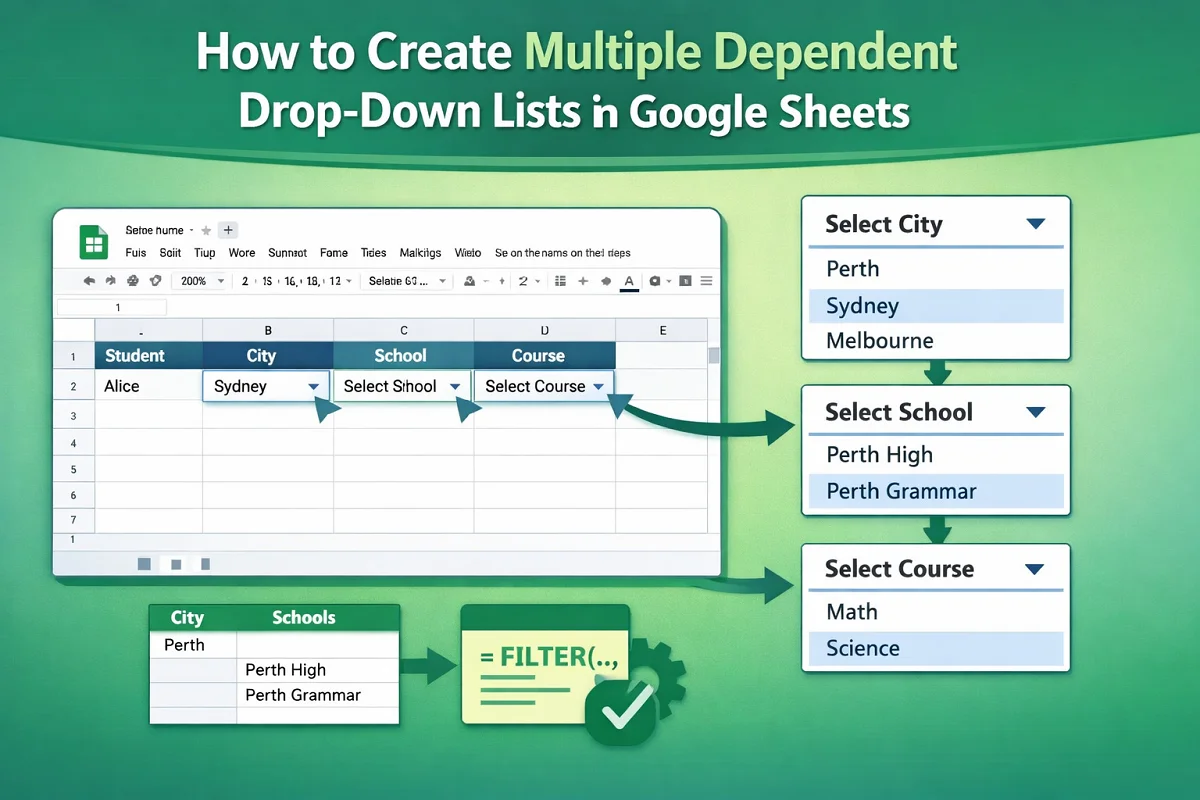Image resolution: width=1200 pixels, height=800 pixels.
Task: Collapse the Select City list header arrow
Action: click(x=1036, y=224)
